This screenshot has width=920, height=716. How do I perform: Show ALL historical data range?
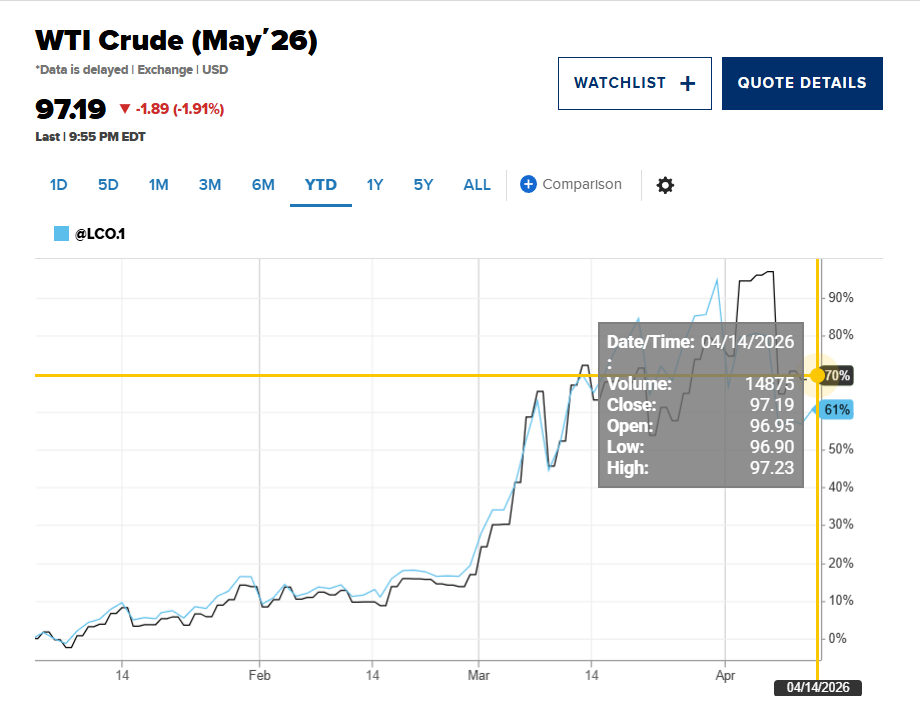[x=477, y=185]
